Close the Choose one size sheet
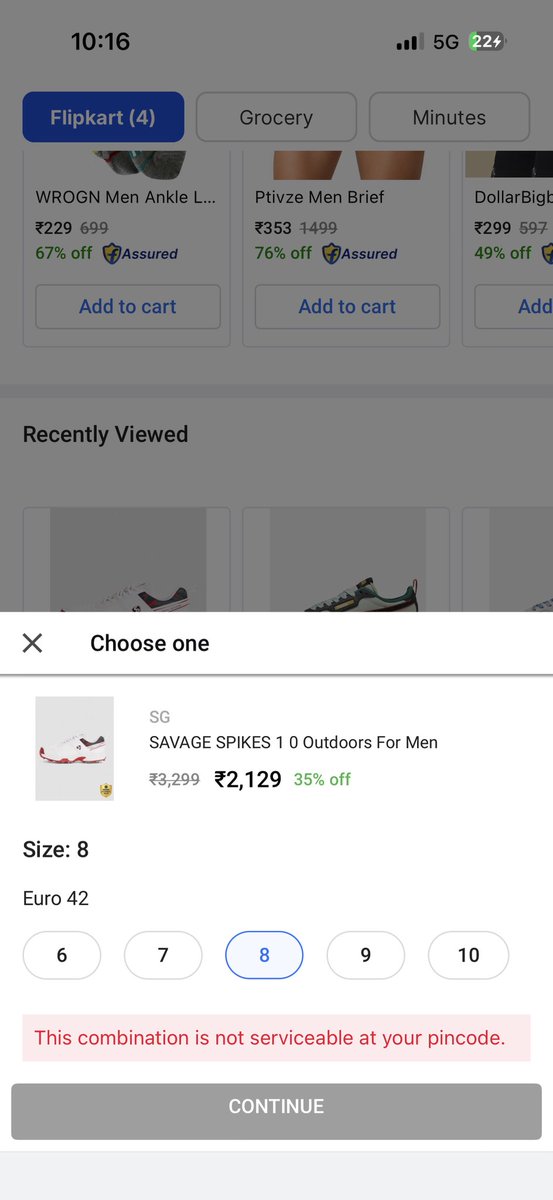This screenshot has width=553, height=1200. (32, 643)
